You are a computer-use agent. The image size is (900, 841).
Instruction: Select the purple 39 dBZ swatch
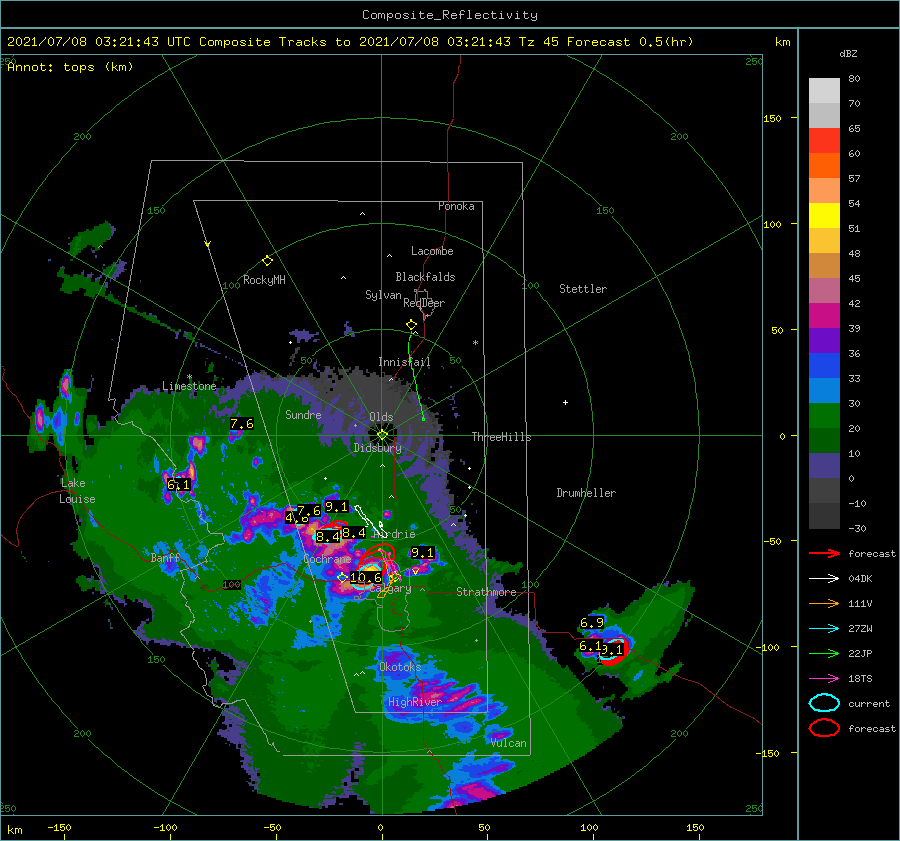824,340
